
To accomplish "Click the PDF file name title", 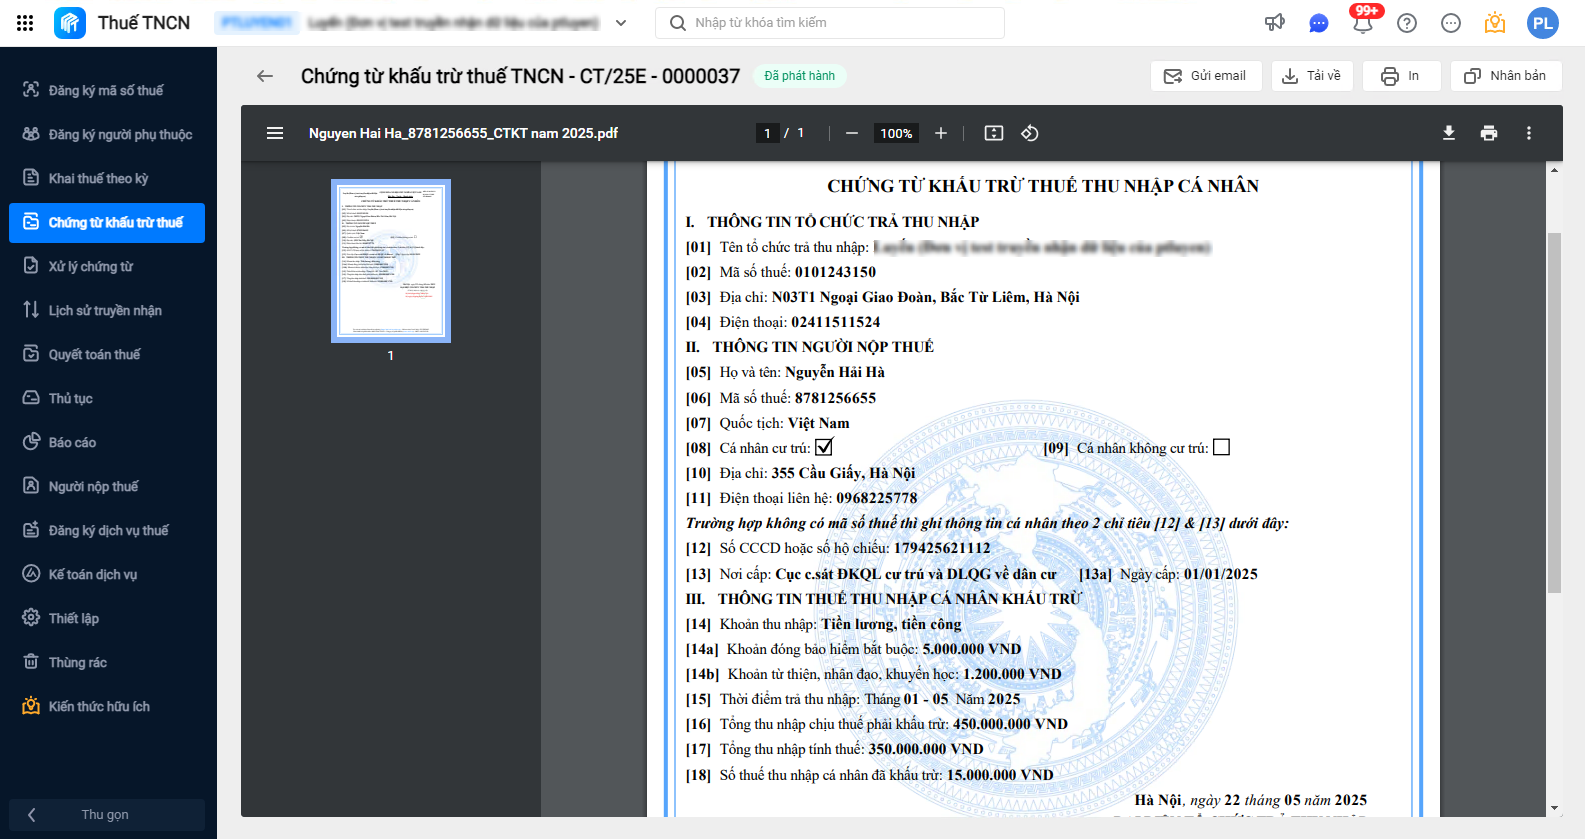I will [x=463, y=133].
